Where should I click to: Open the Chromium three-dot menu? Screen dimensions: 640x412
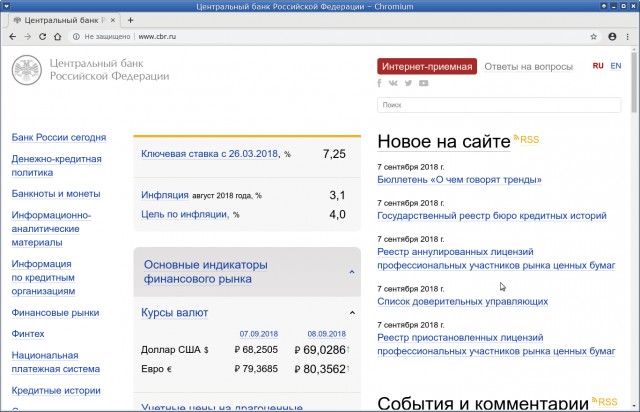click(627, 37)
